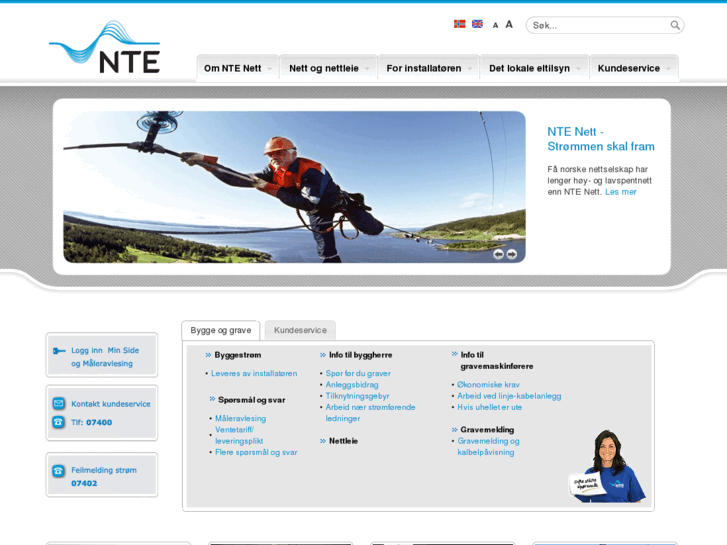Open Gravemelding og kabelpåvisning link
This screenshot has width=727, height=545.
click(x=488, y=447)
